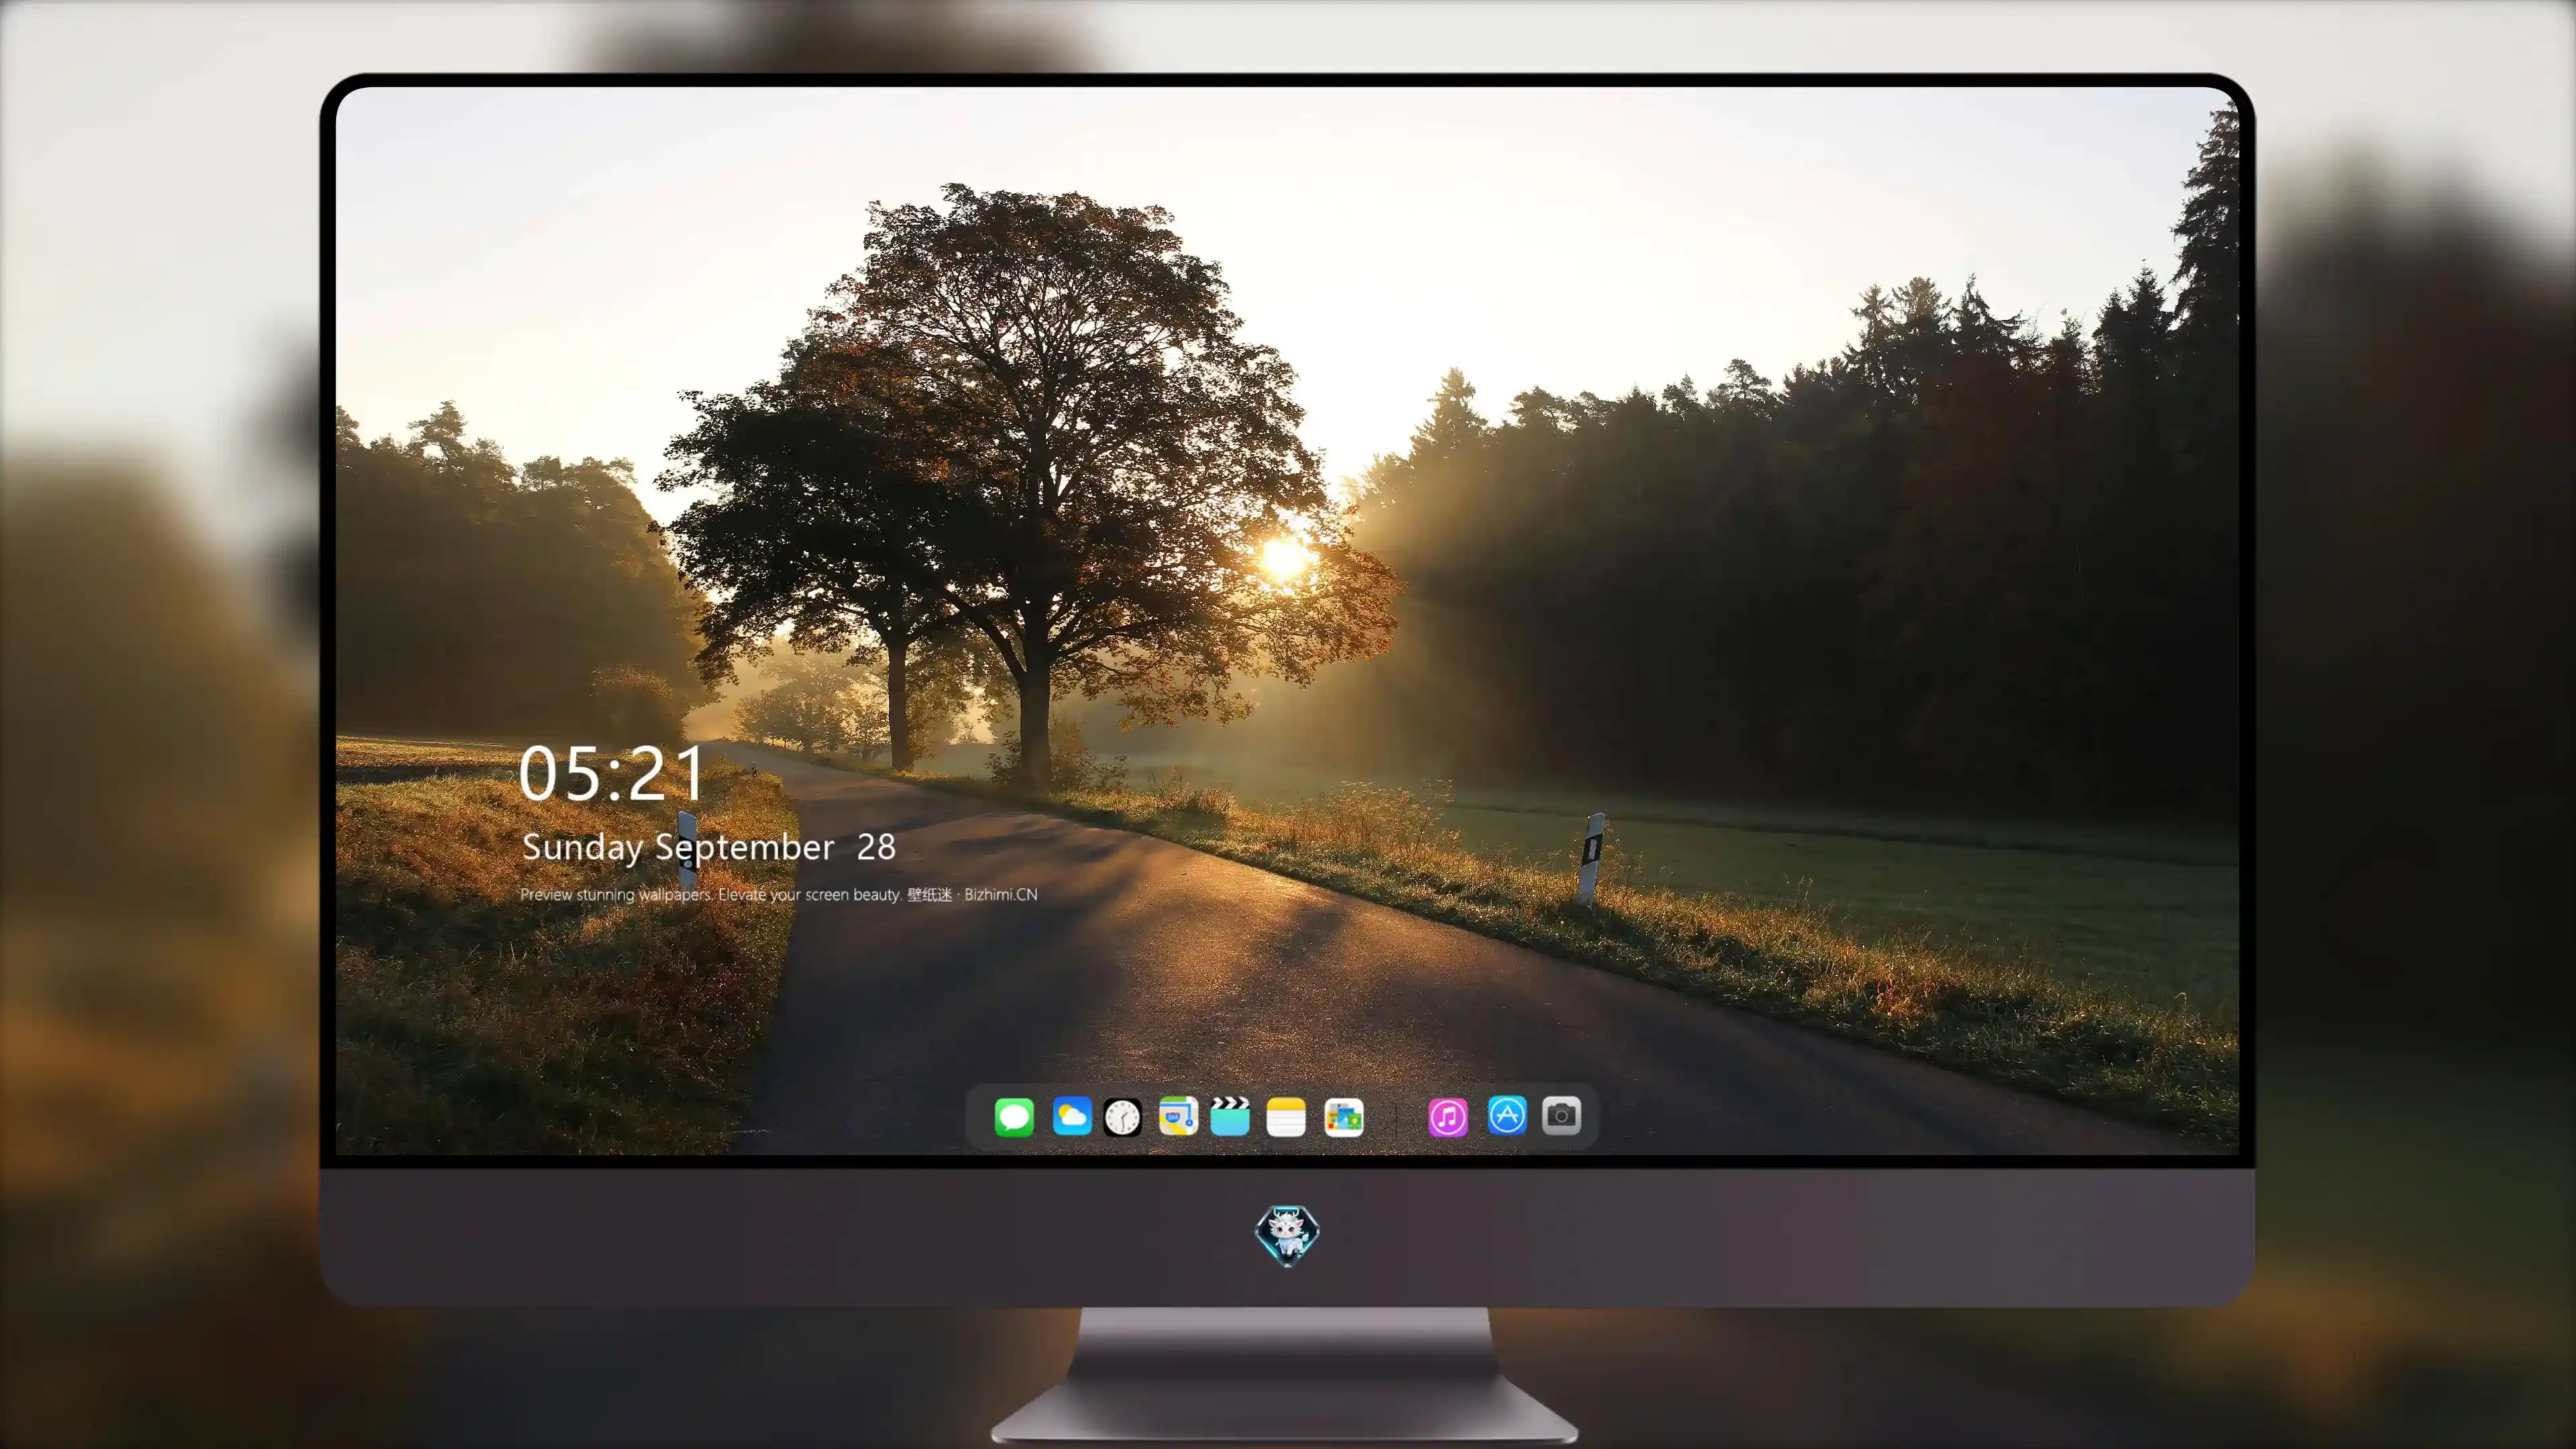Open the Clock app in dock

(1122, 1117)
